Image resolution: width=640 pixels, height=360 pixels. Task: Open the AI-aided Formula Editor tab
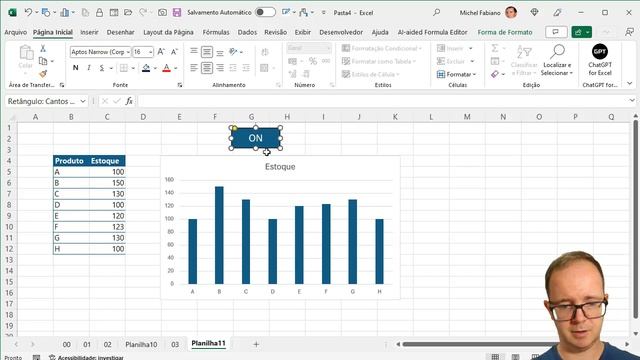[x=432, y=32]
